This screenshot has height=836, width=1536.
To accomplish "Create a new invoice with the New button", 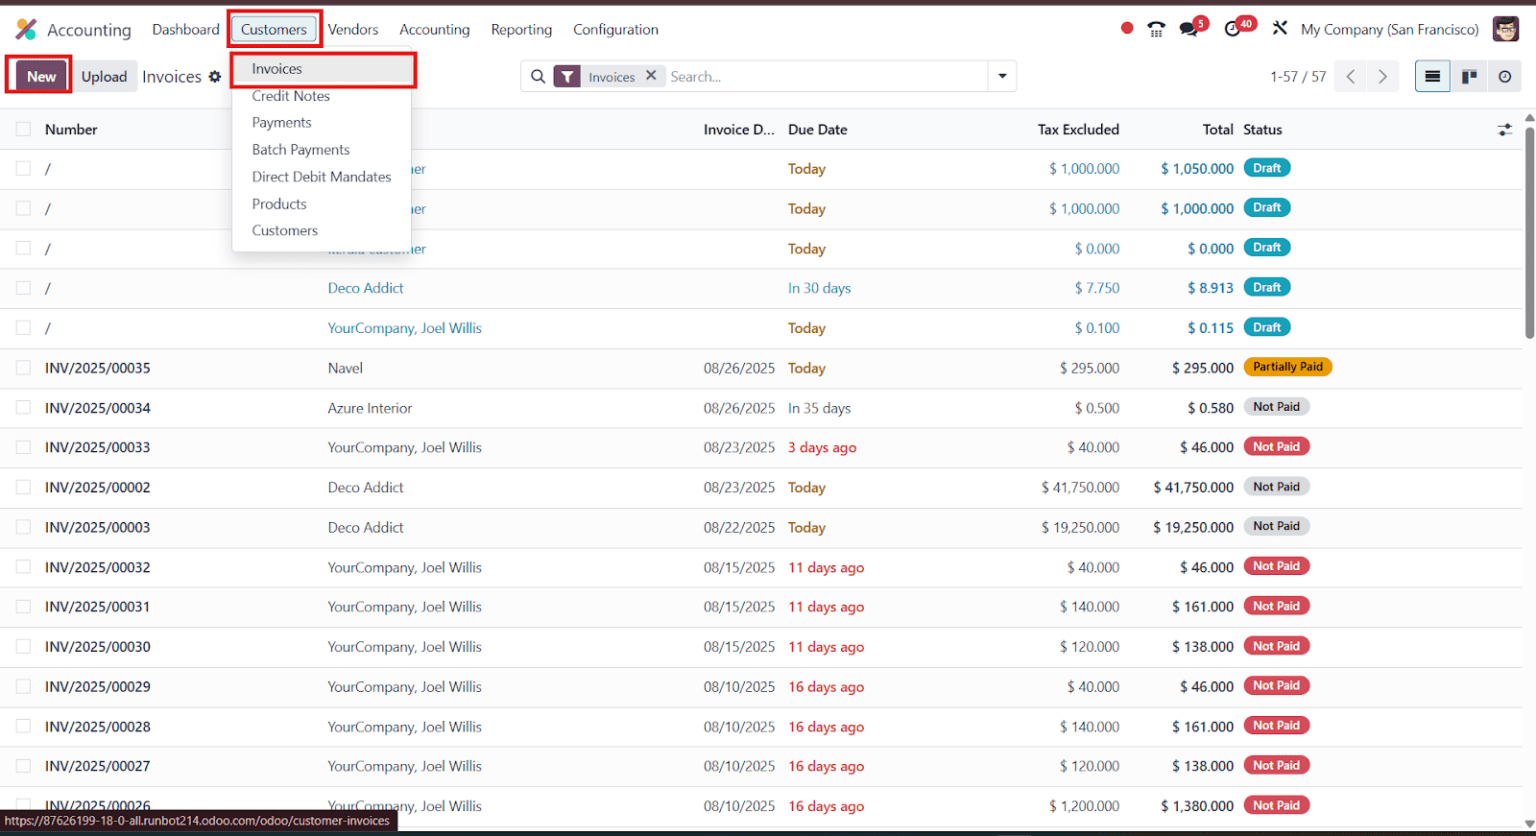I will click(40, 76).
